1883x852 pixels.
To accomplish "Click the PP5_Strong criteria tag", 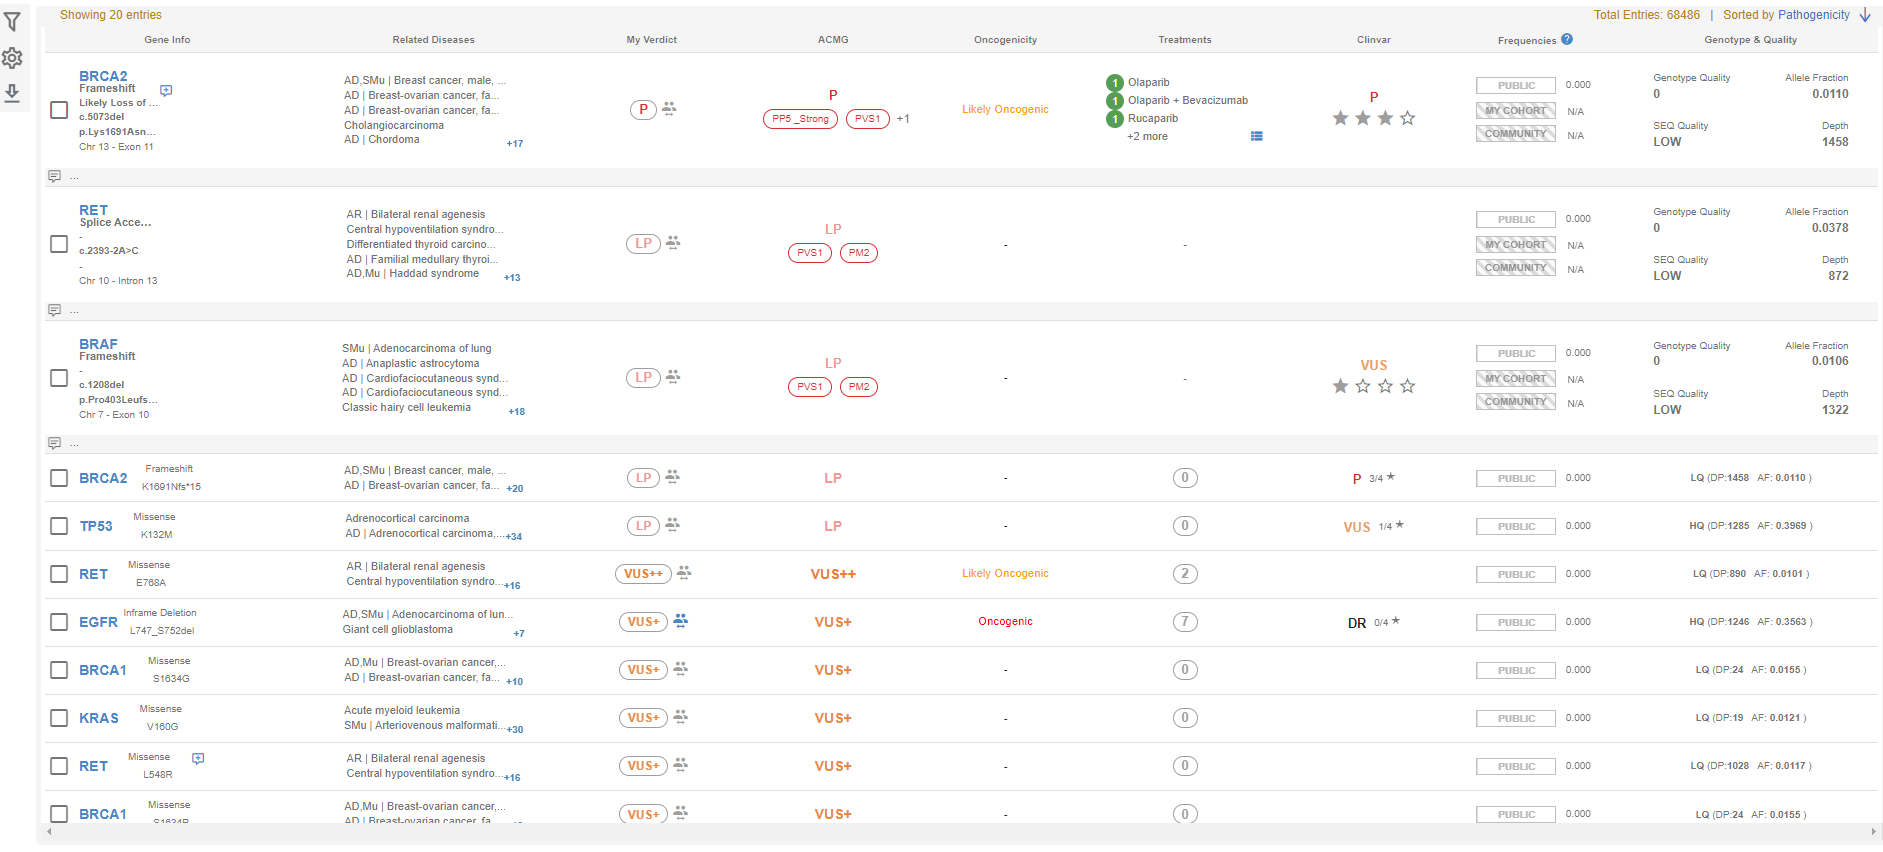I will pyautogui.click(x=800, y=119).
